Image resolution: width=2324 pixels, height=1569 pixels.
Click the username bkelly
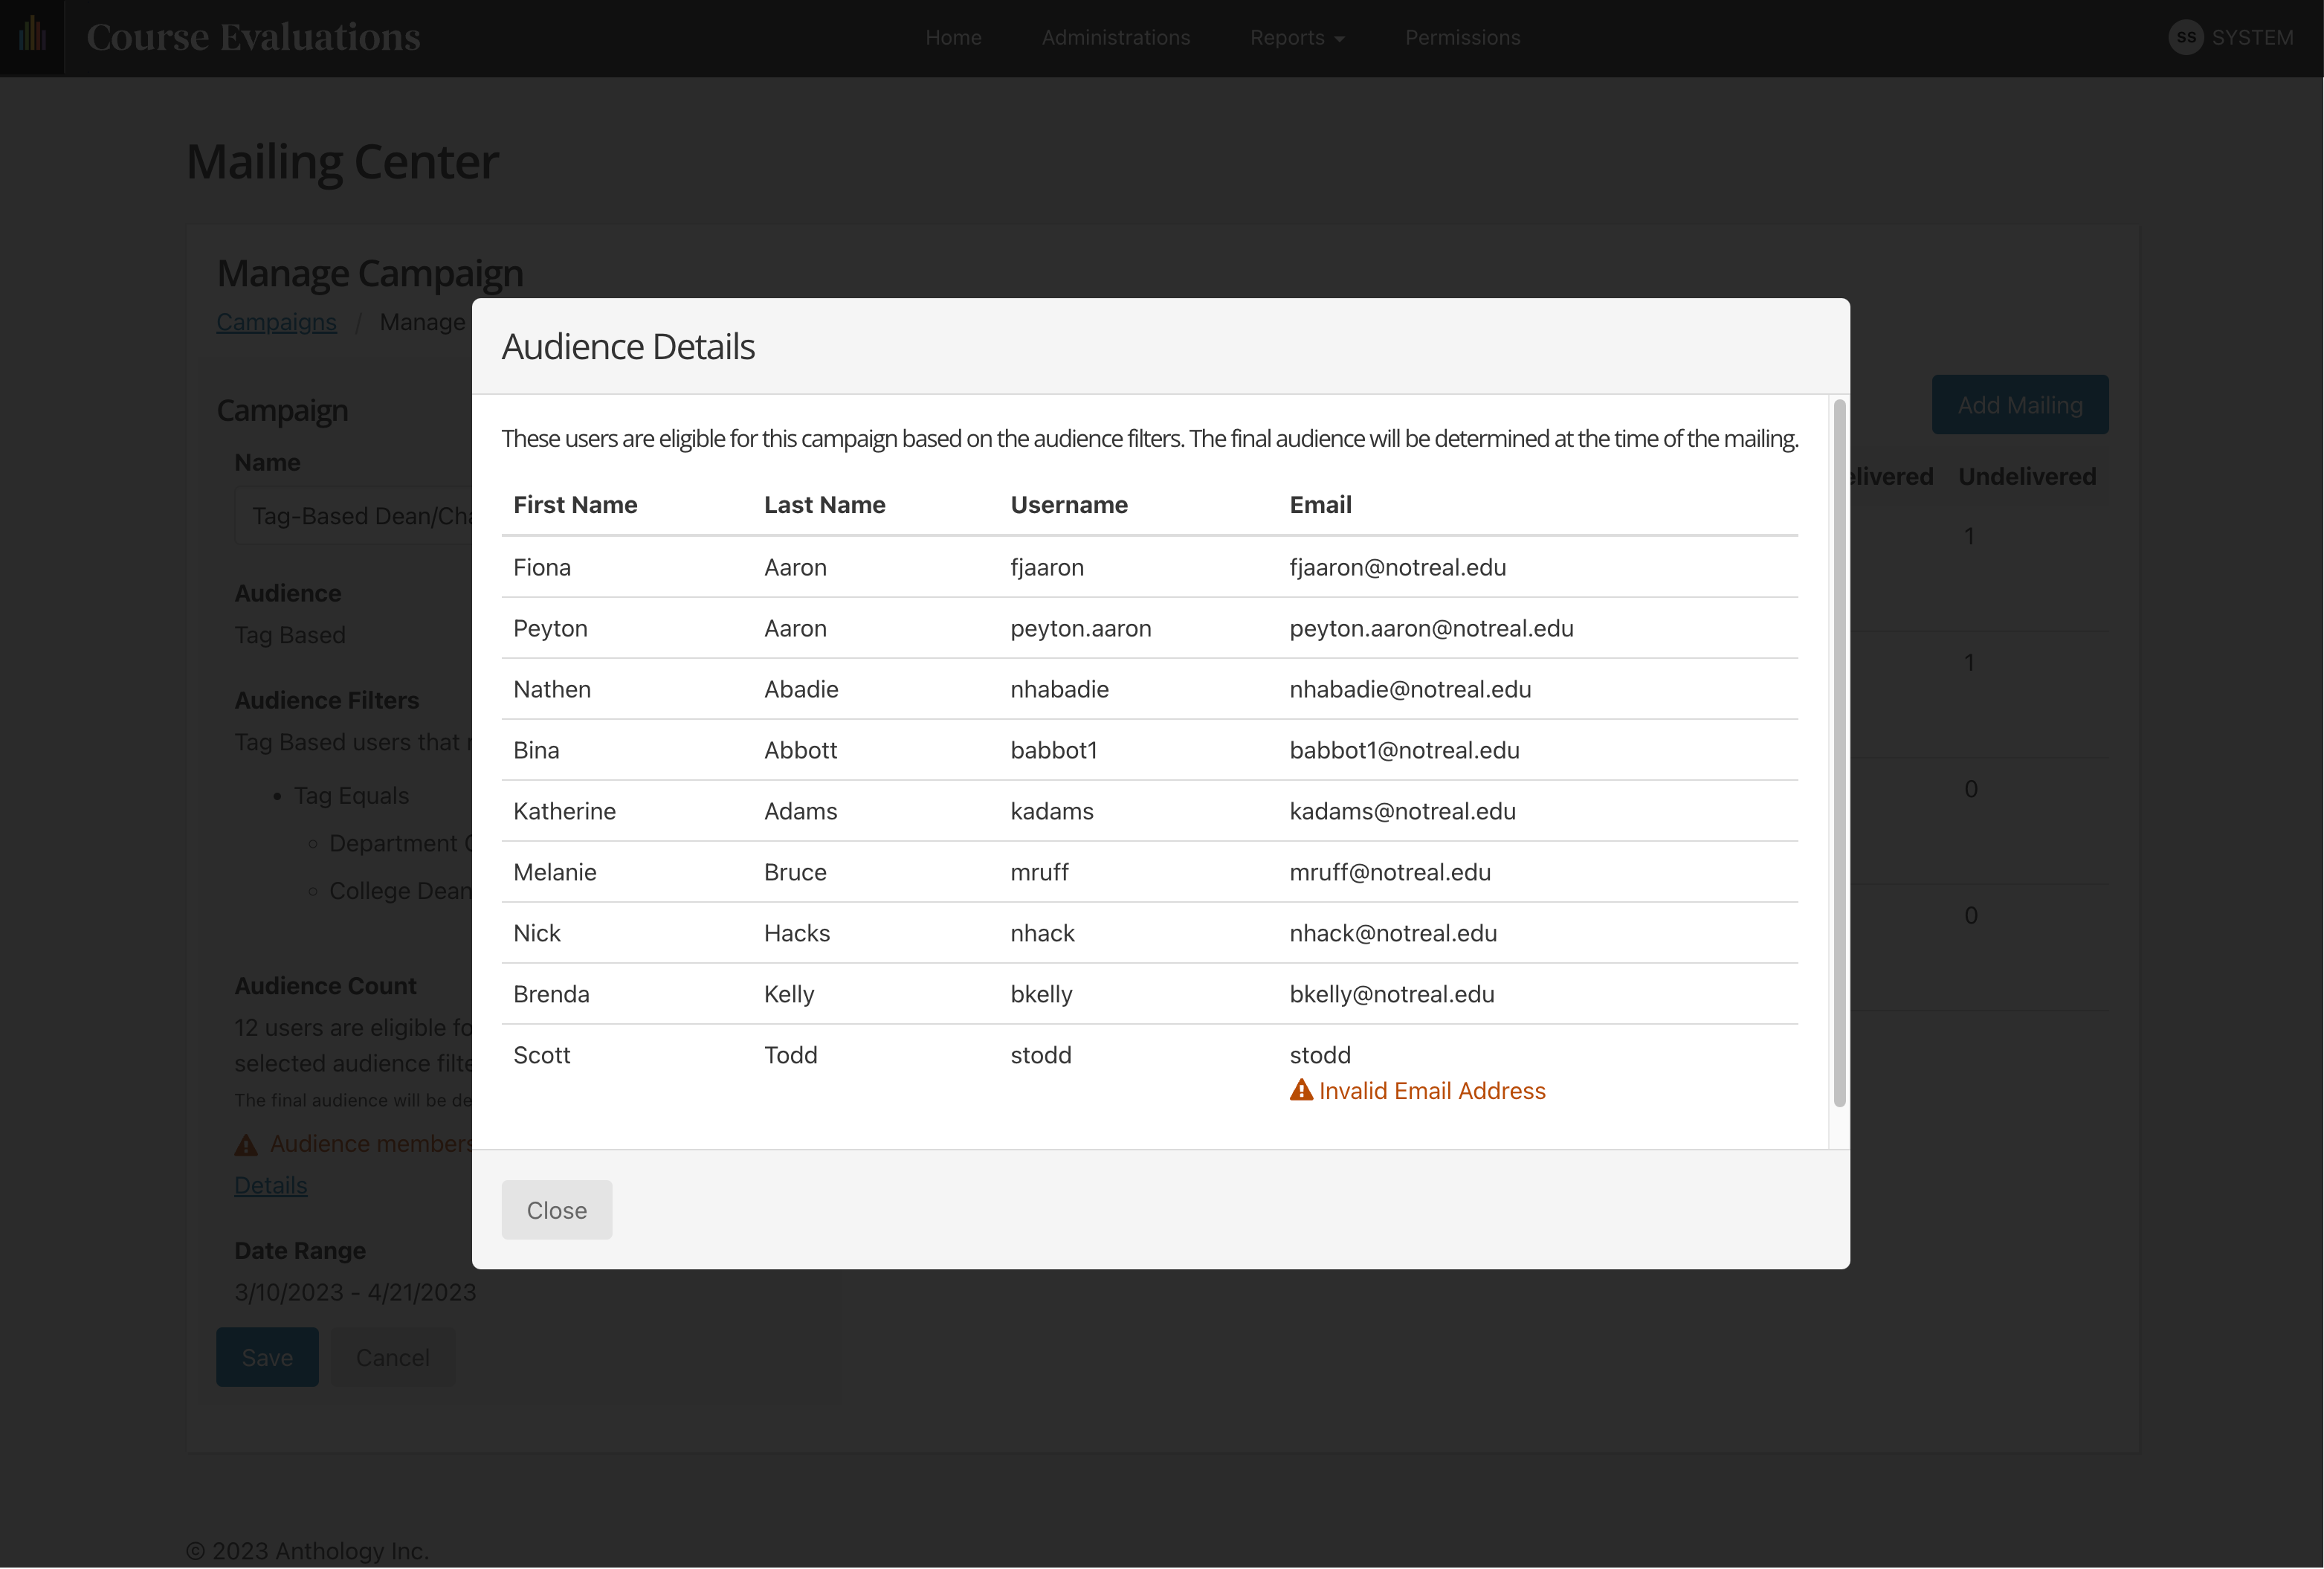(x=1041, y=995)
